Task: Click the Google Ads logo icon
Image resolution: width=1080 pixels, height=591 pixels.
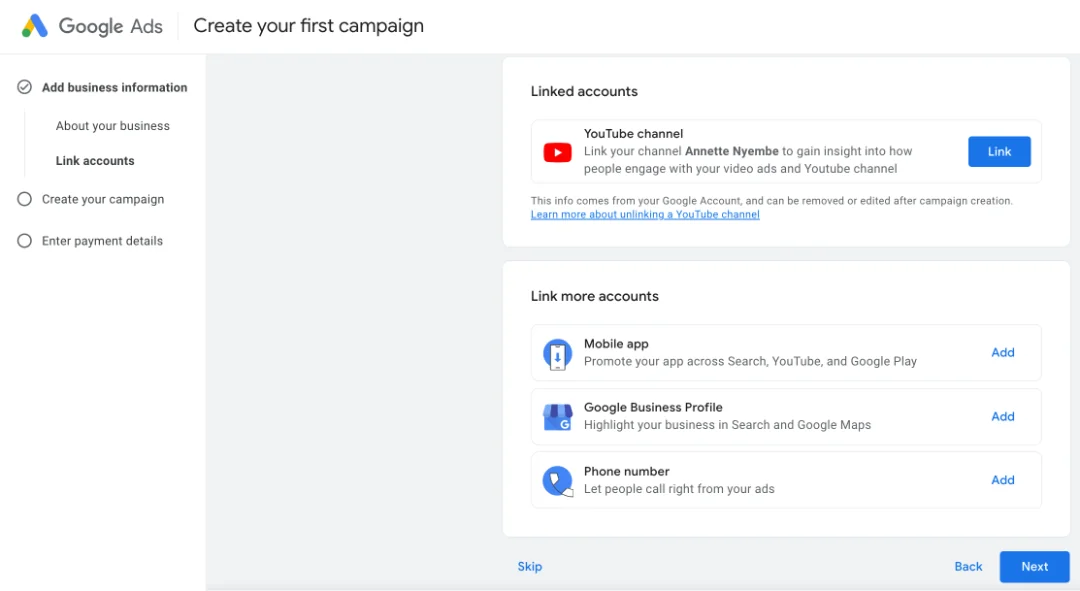Action: pos(34,26)
